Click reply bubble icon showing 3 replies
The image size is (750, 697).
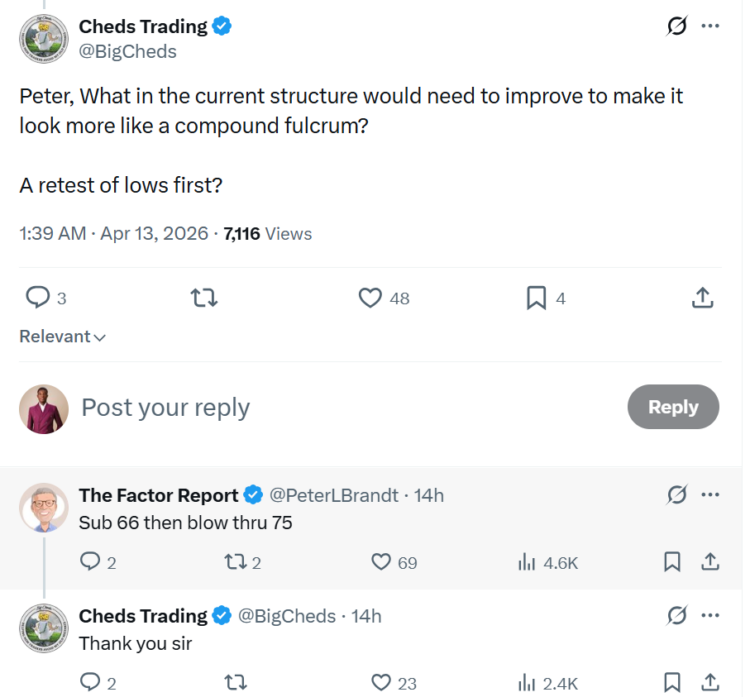coord(37,298)
